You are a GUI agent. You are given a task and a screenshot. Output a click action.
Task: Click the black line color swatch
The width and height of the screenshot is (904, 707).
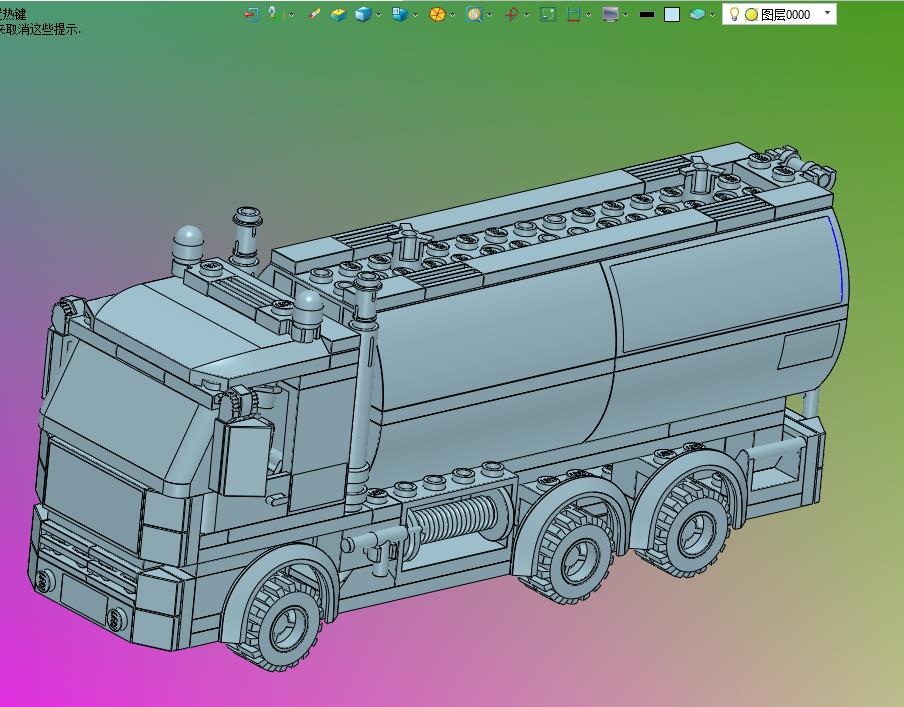(x=647, y=15)
